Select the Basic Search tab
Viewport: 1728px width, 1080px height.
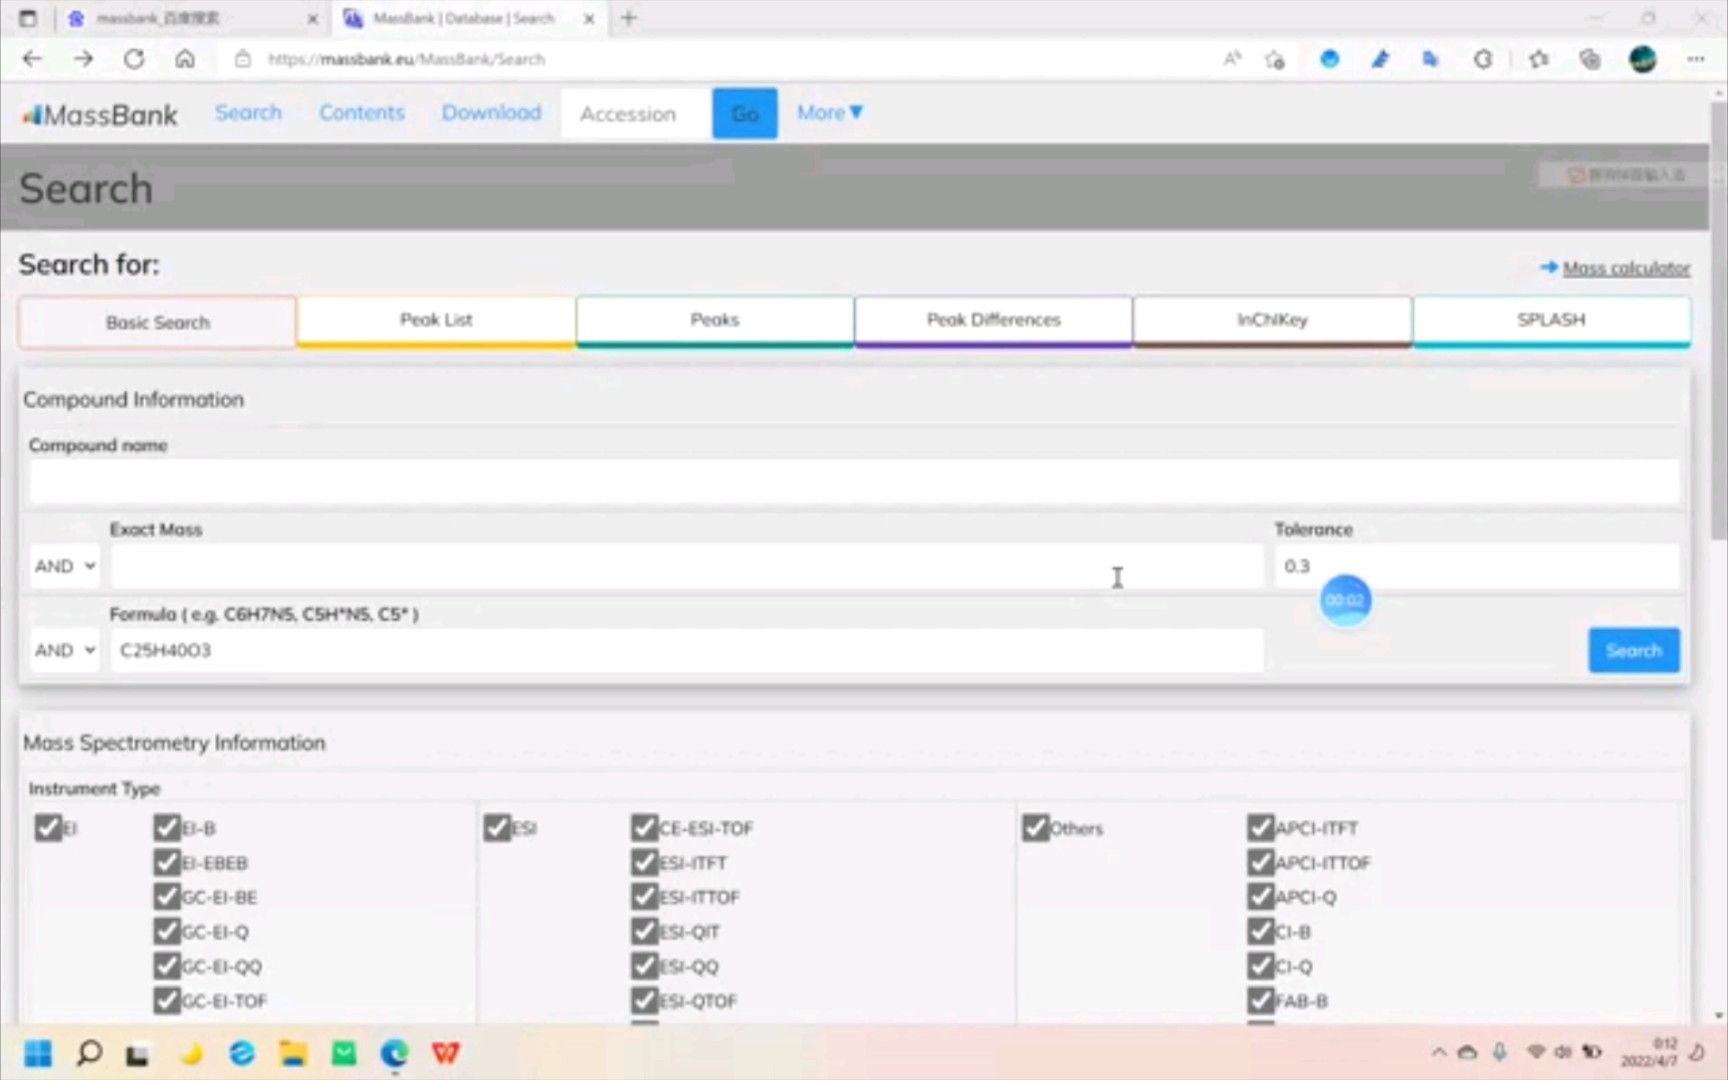[x=157, y=322]
